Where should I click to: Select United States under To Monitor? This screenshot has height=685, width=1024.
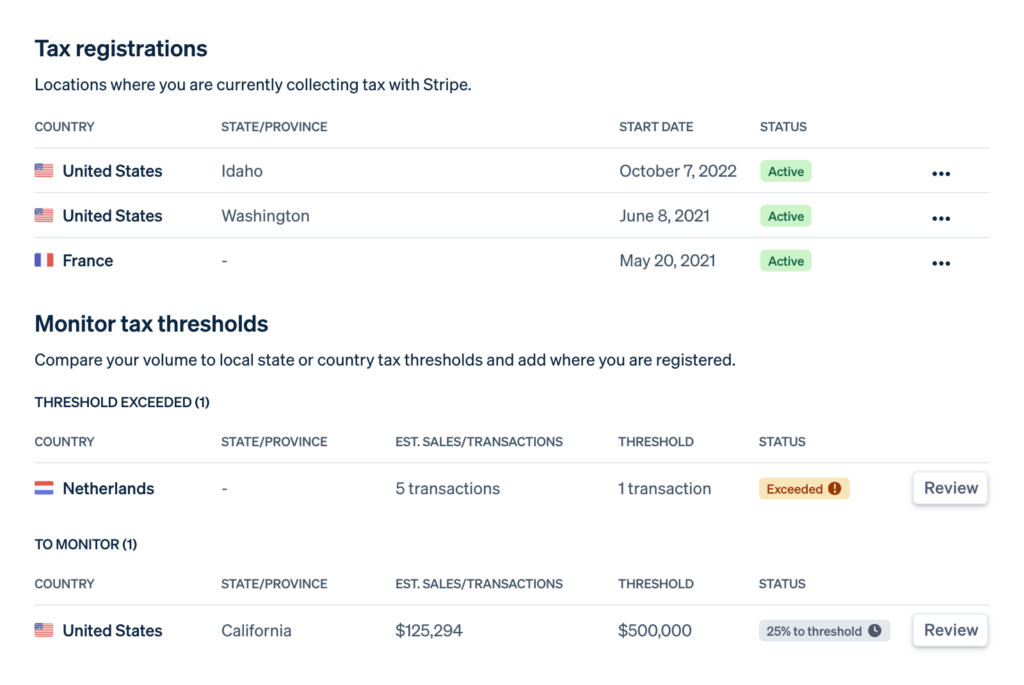pyautogui.click(x=112, y=630)
